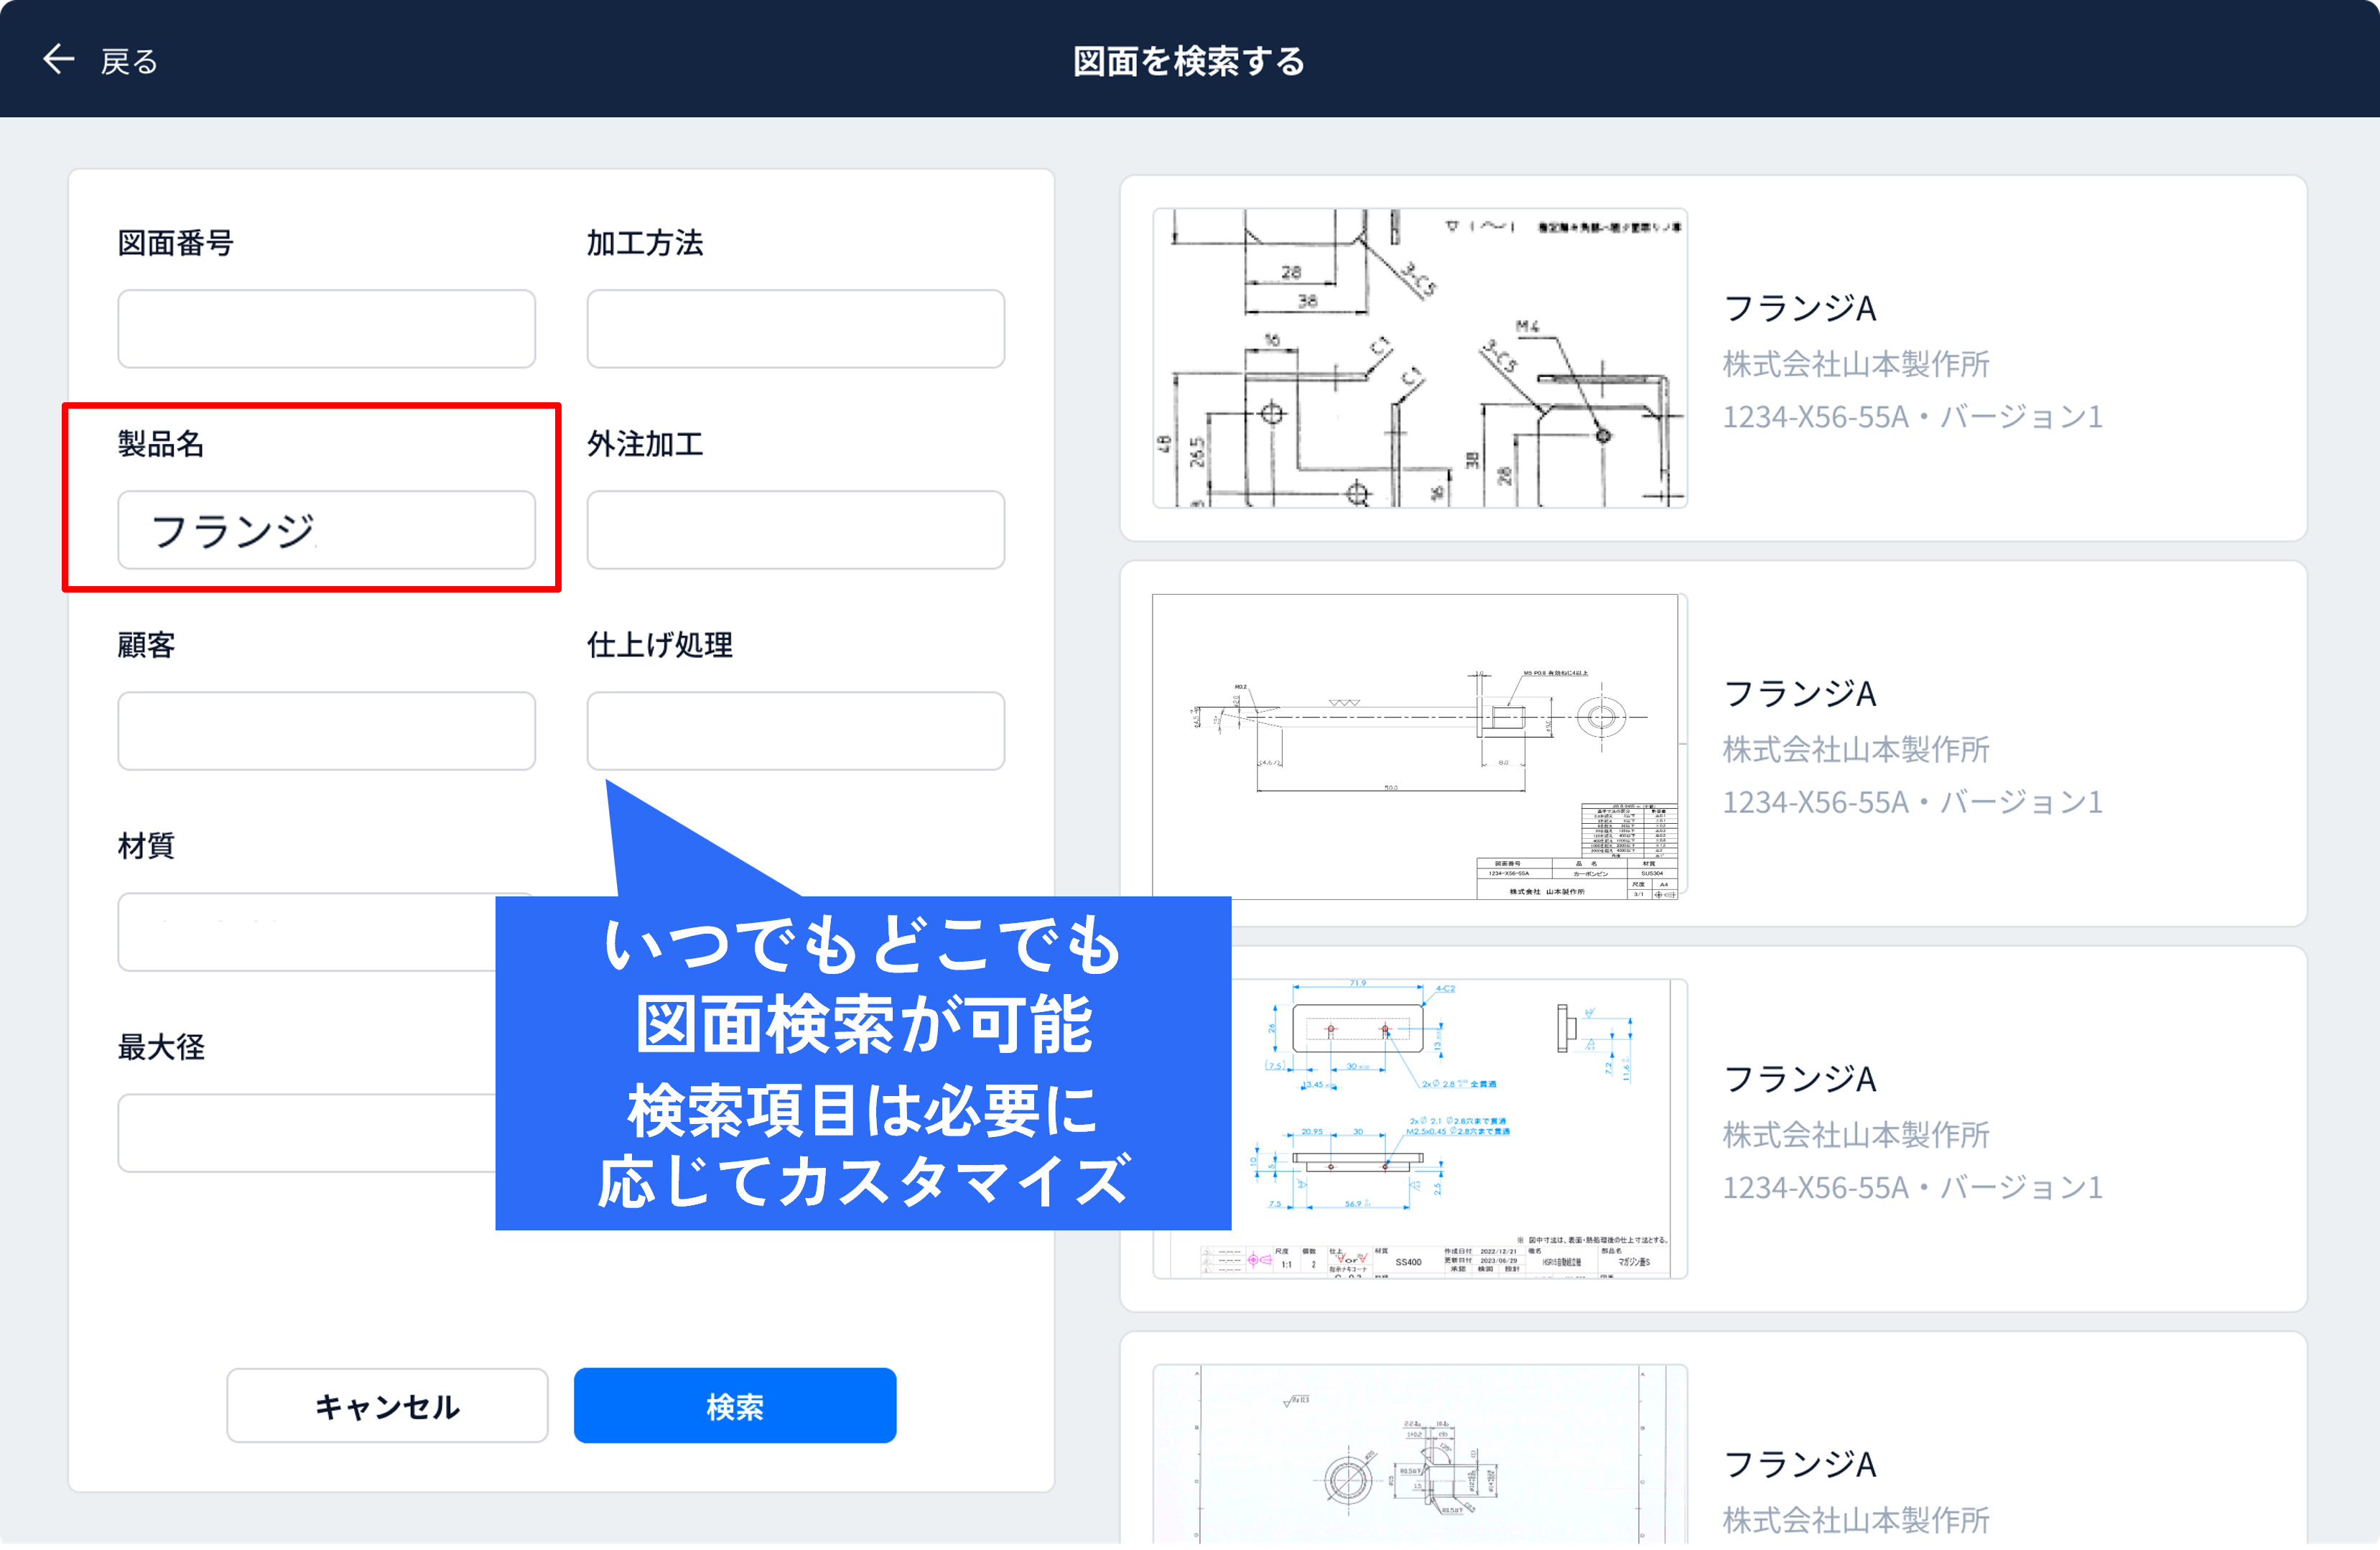2380x1550 pixels.
Task: Click the 顧客 input field
Action: pos(326,731)
